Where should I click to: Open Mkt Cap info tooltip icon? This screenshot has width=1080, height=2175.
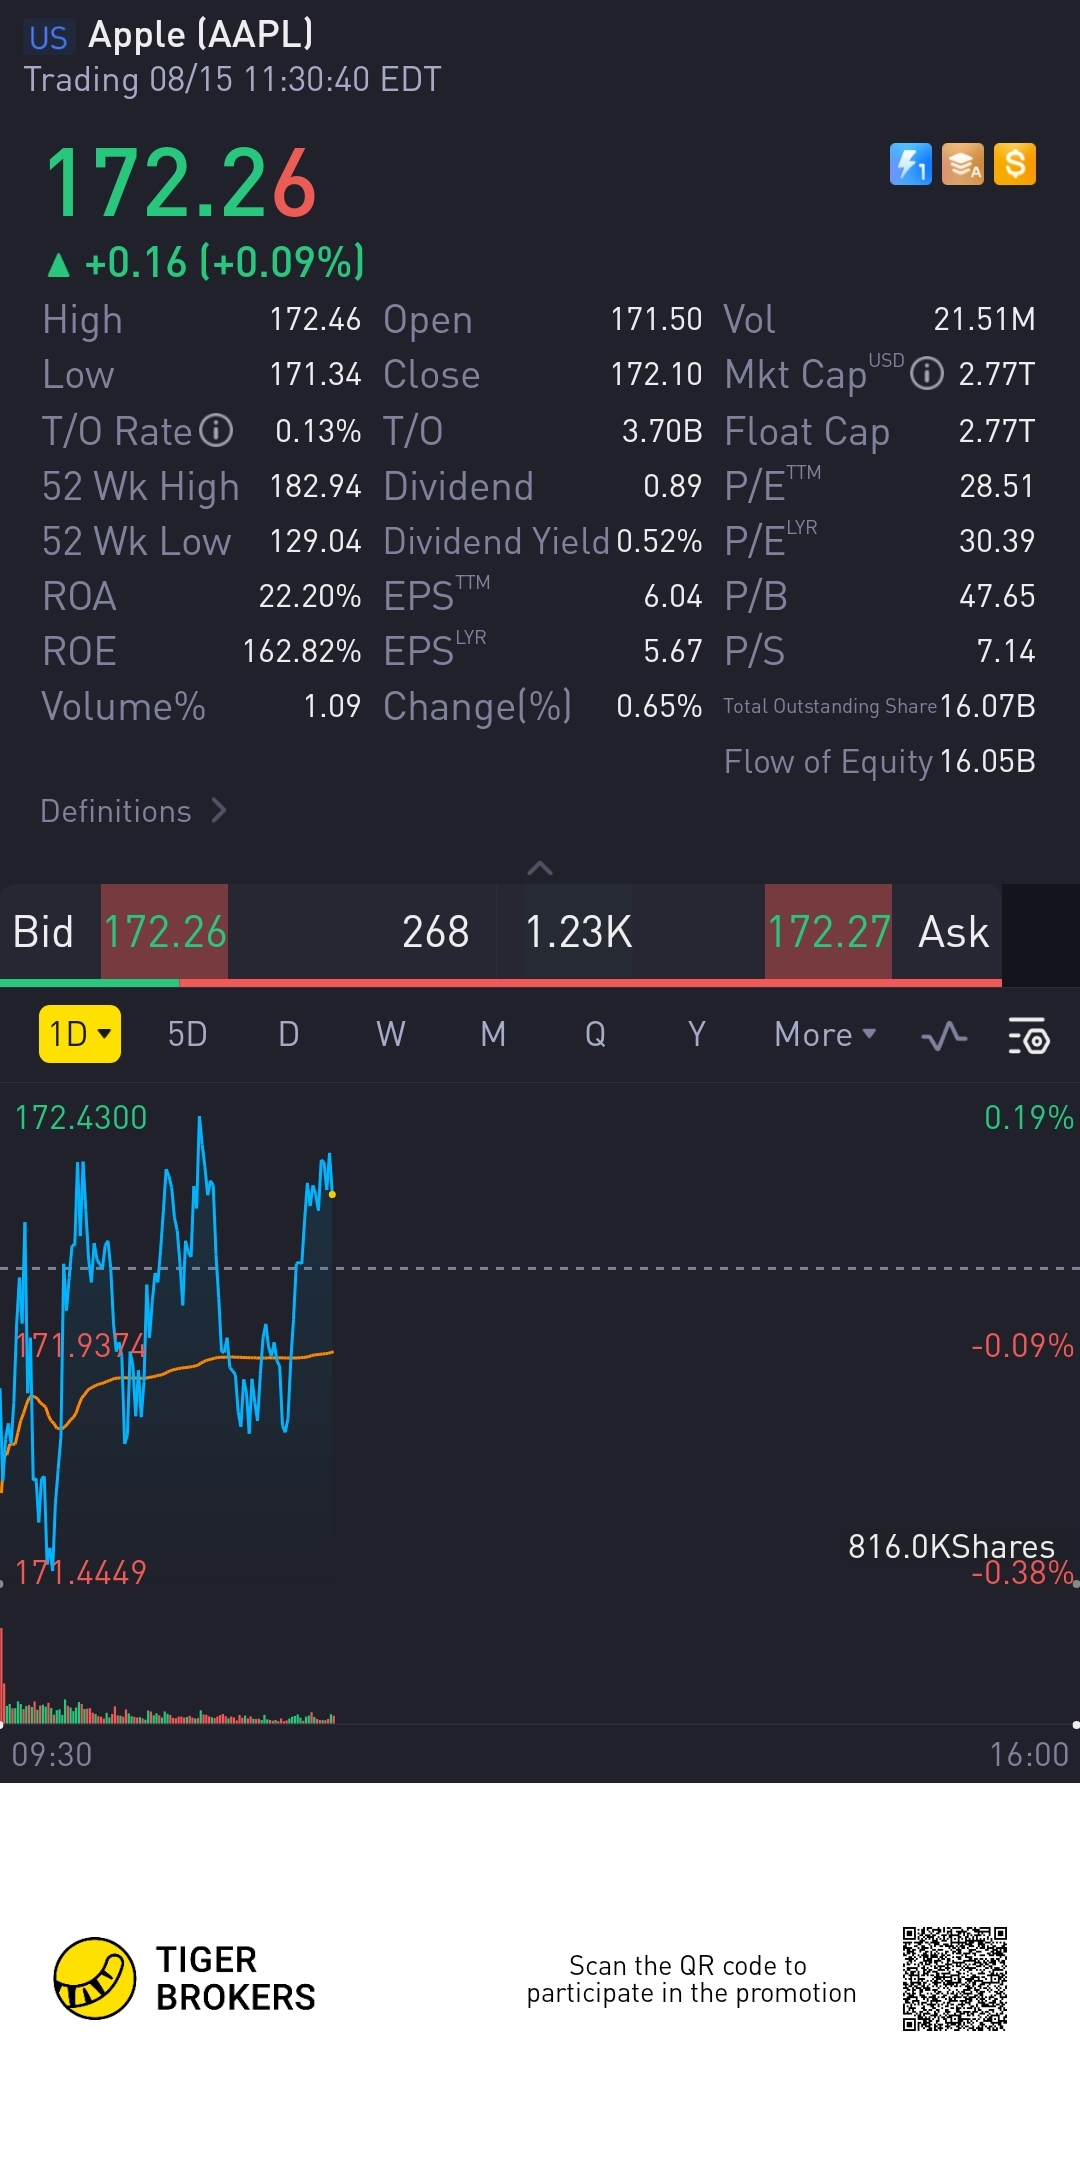coord(927,374)
